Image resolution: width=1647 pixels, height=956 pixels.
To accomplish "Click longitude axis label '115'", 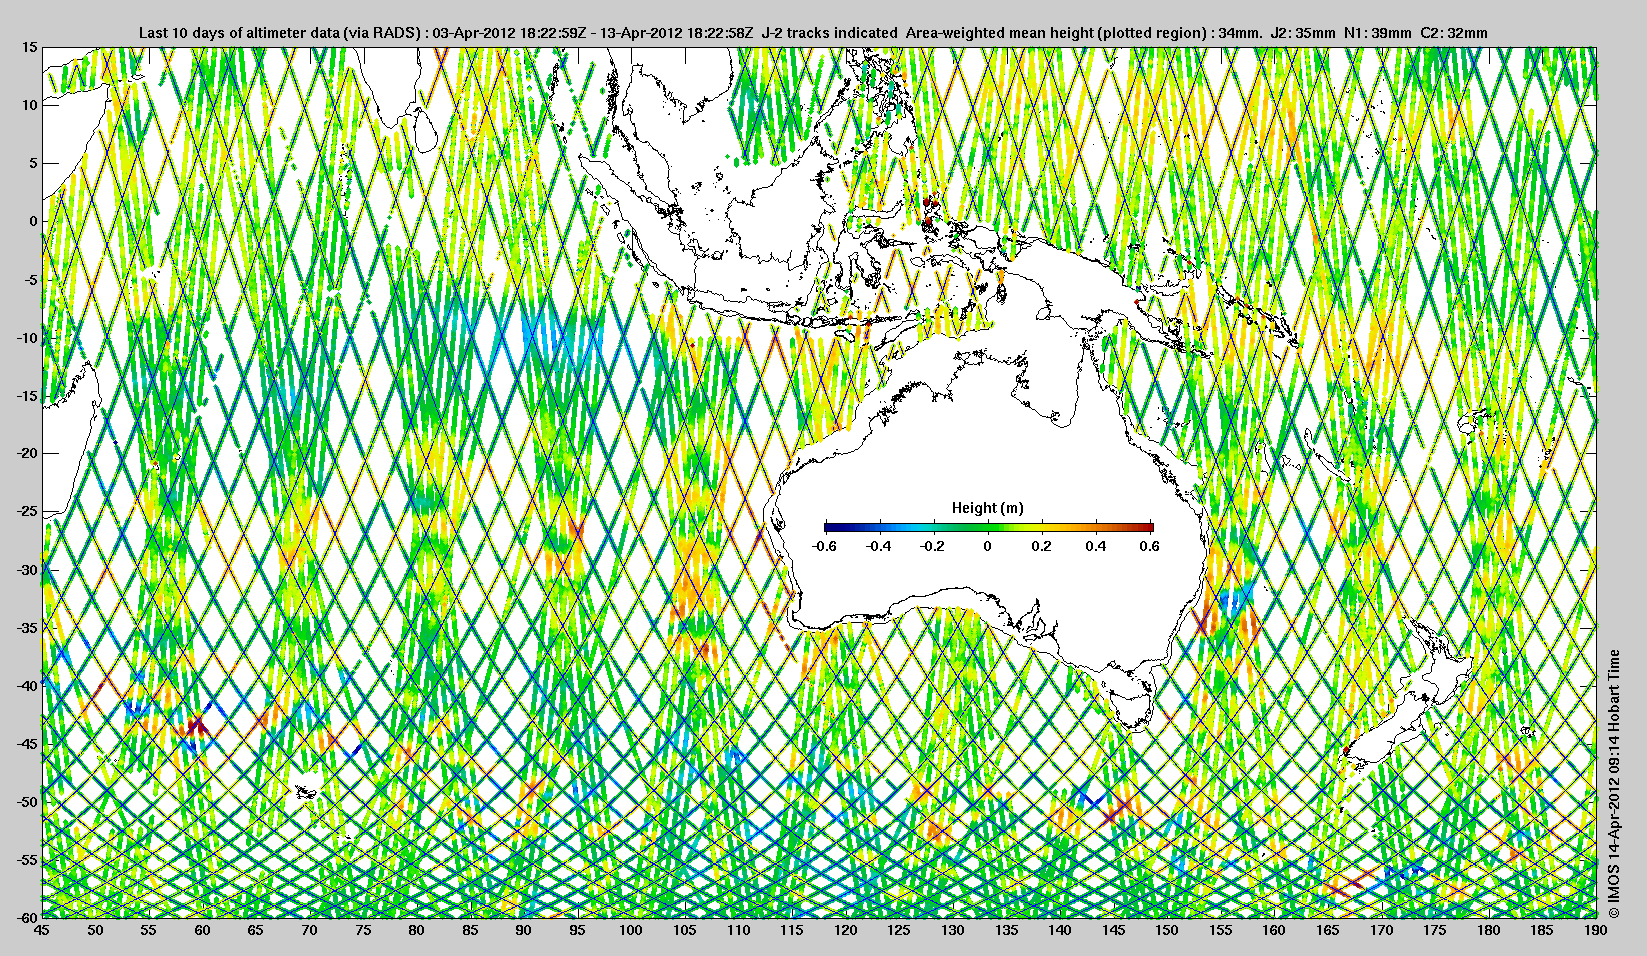I will click(x=792, y=930).
